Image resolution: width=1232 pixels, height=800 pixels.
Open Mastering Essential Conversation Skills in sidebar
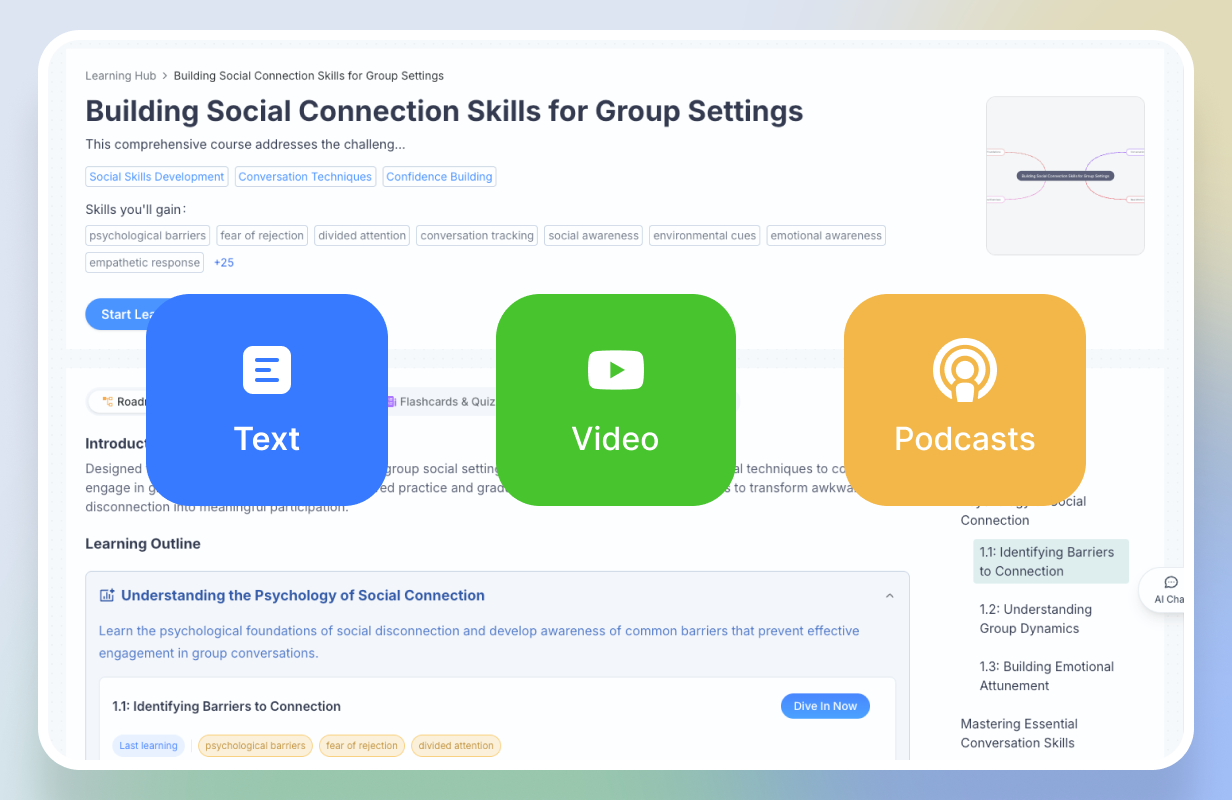[1018, 733]
